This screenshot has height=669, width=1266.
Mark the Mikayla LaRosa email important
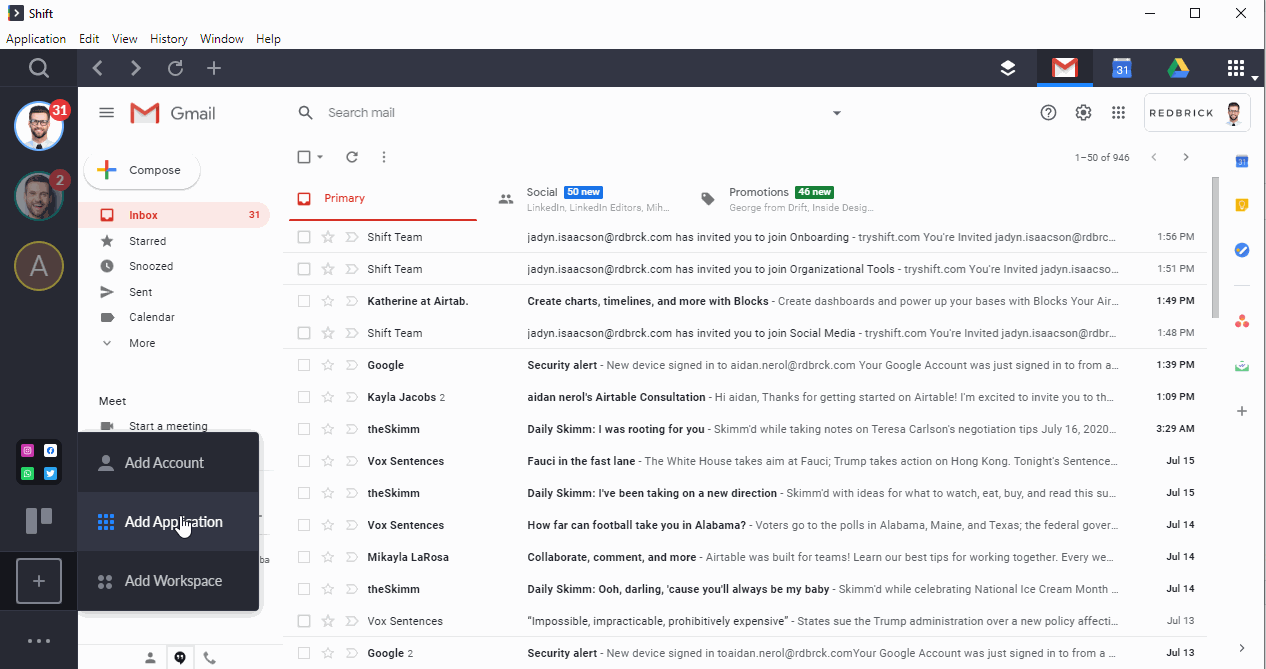click(x=351, y=557)
